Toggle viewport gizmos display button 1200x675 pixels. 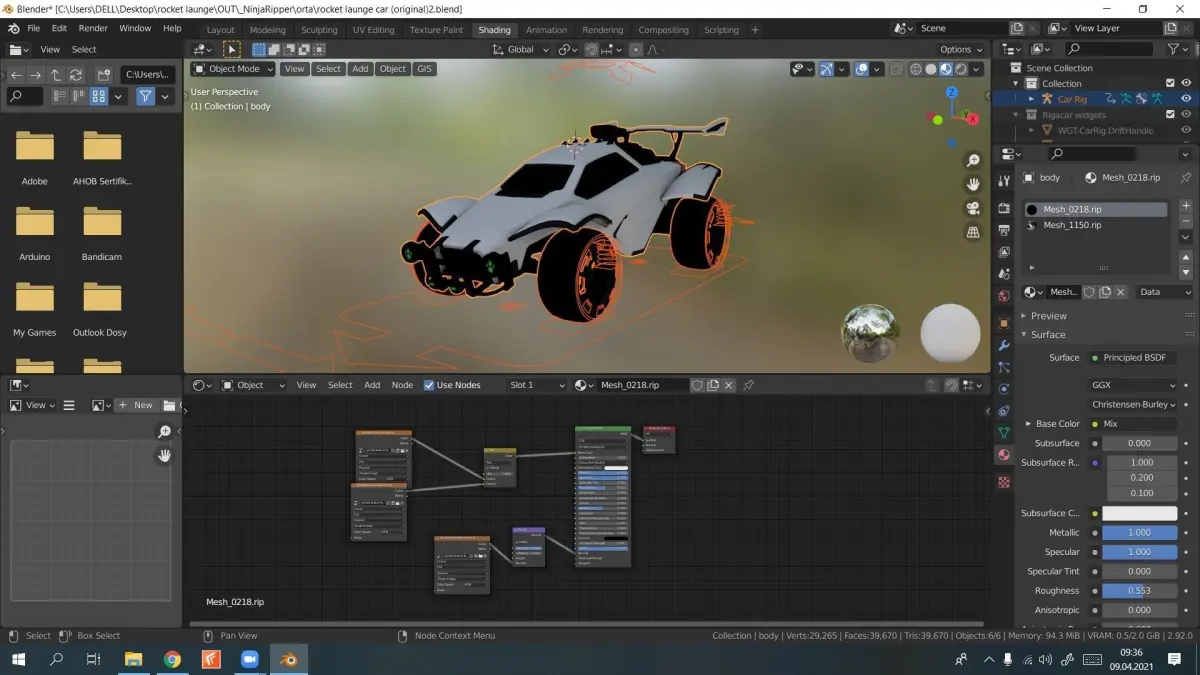point(827,69)
